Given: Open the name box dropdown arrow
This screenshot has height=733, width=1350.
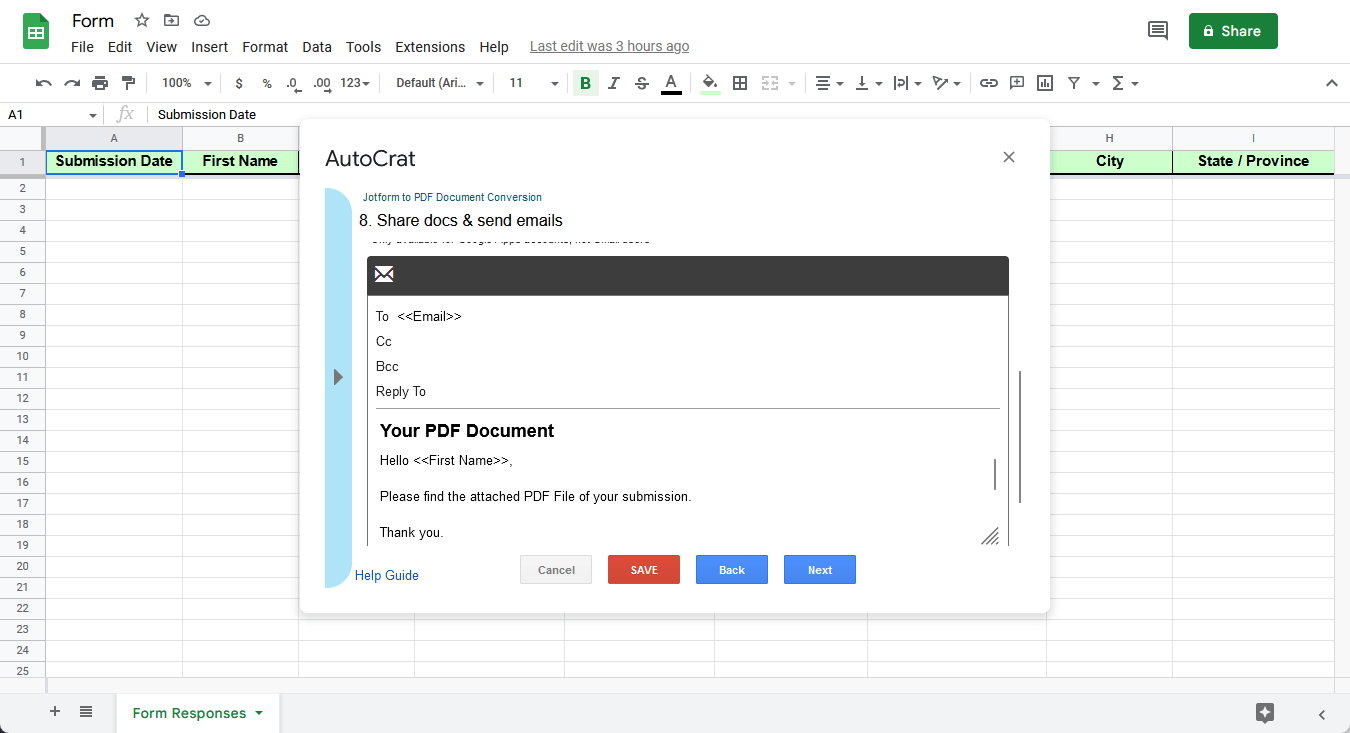Looking at the screenshot, I should [x=93, y=115].
